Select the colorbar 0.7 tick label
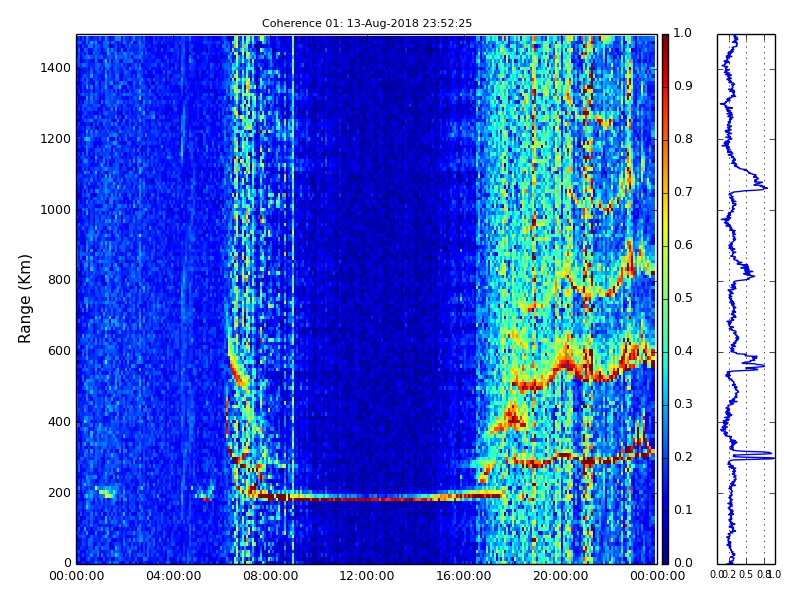 click(683, 192)
